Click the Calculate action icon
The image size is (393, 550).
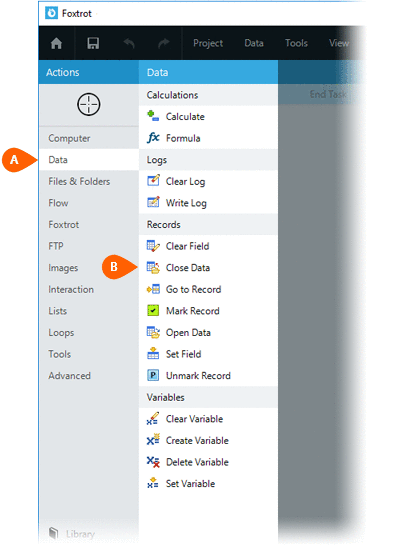coord(153,116)
